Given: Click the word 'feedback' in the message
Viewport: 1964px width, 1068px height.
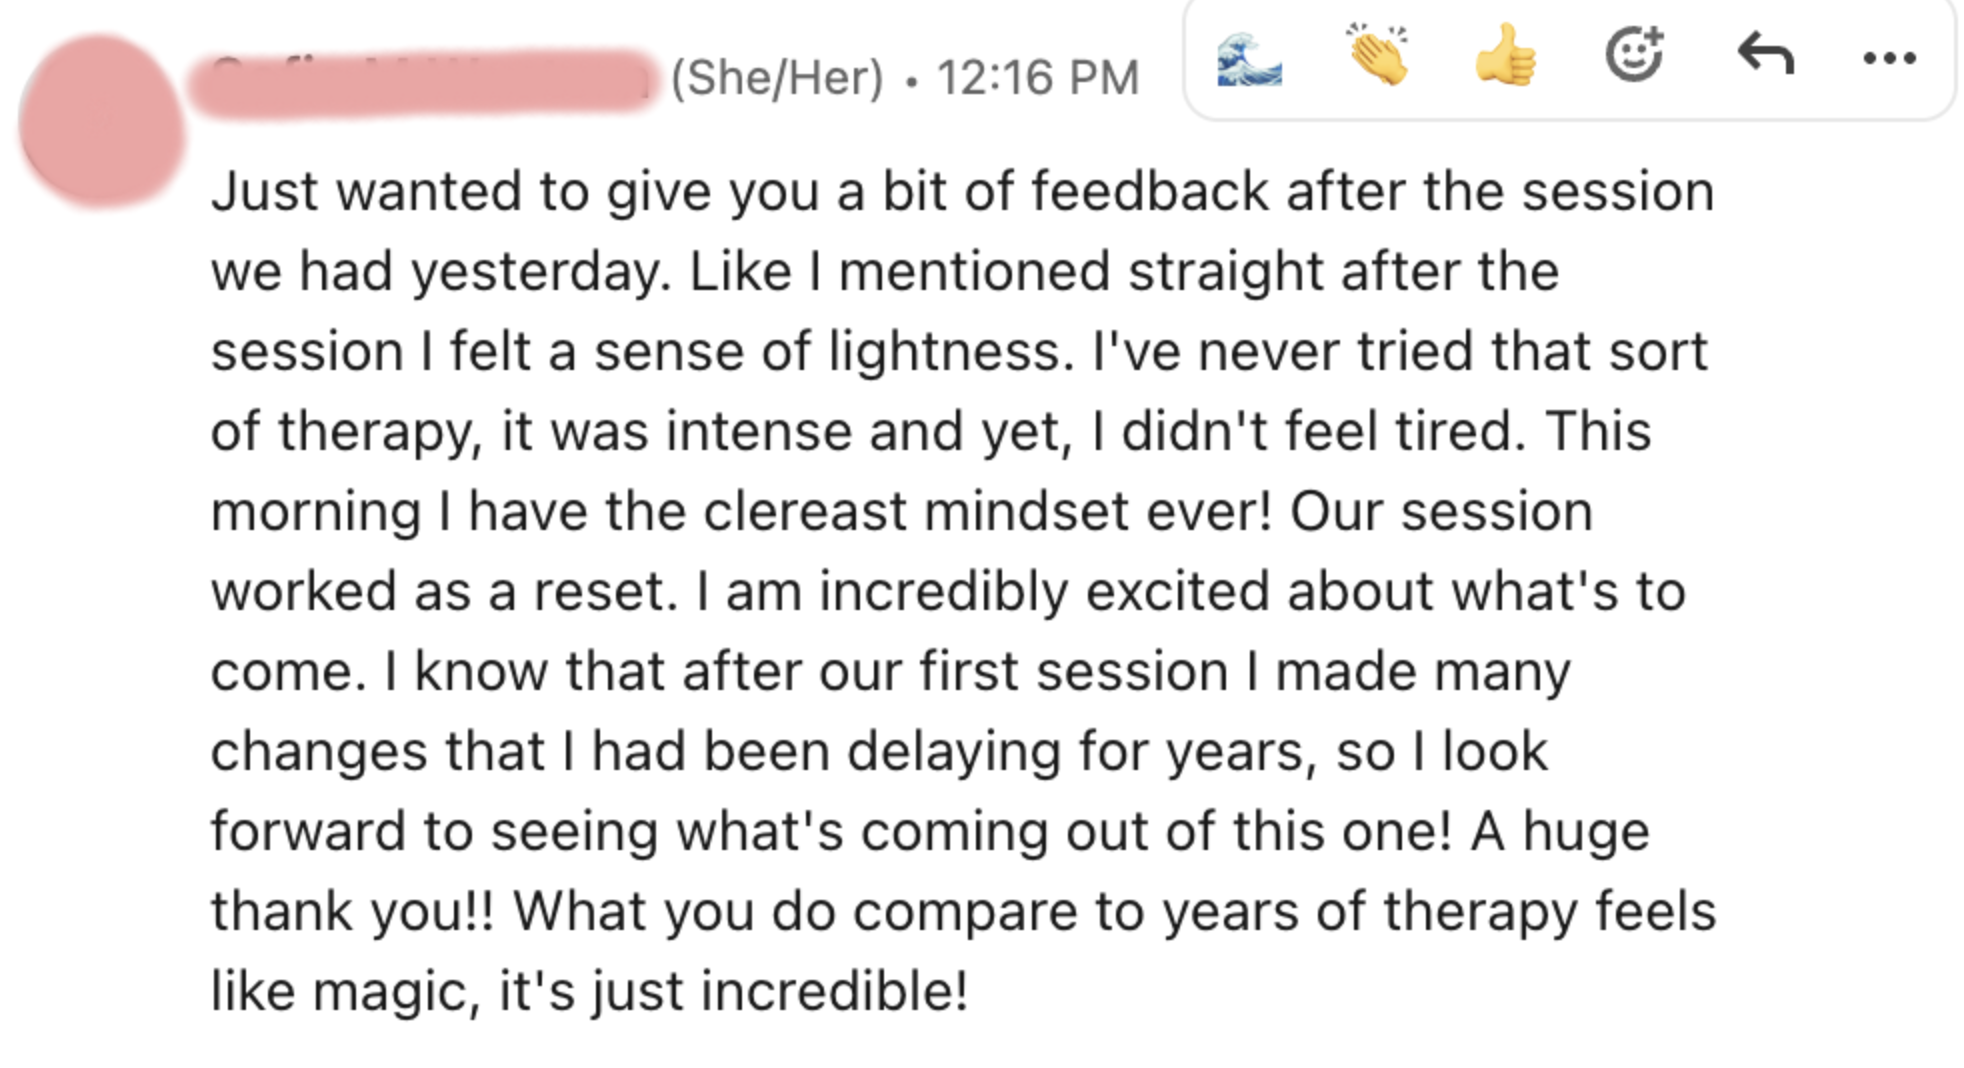Looking at the screenshot, I should point(1149,191).
